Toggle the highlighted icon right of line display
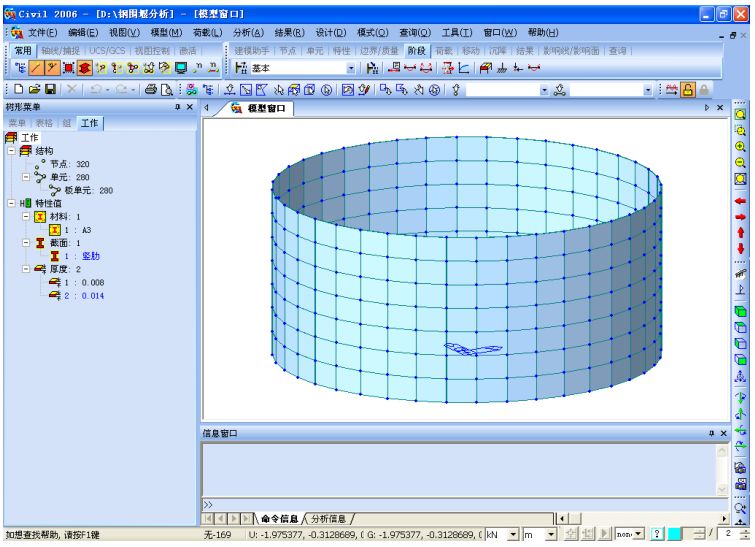The image size is (755, 547). click(52, 68)
